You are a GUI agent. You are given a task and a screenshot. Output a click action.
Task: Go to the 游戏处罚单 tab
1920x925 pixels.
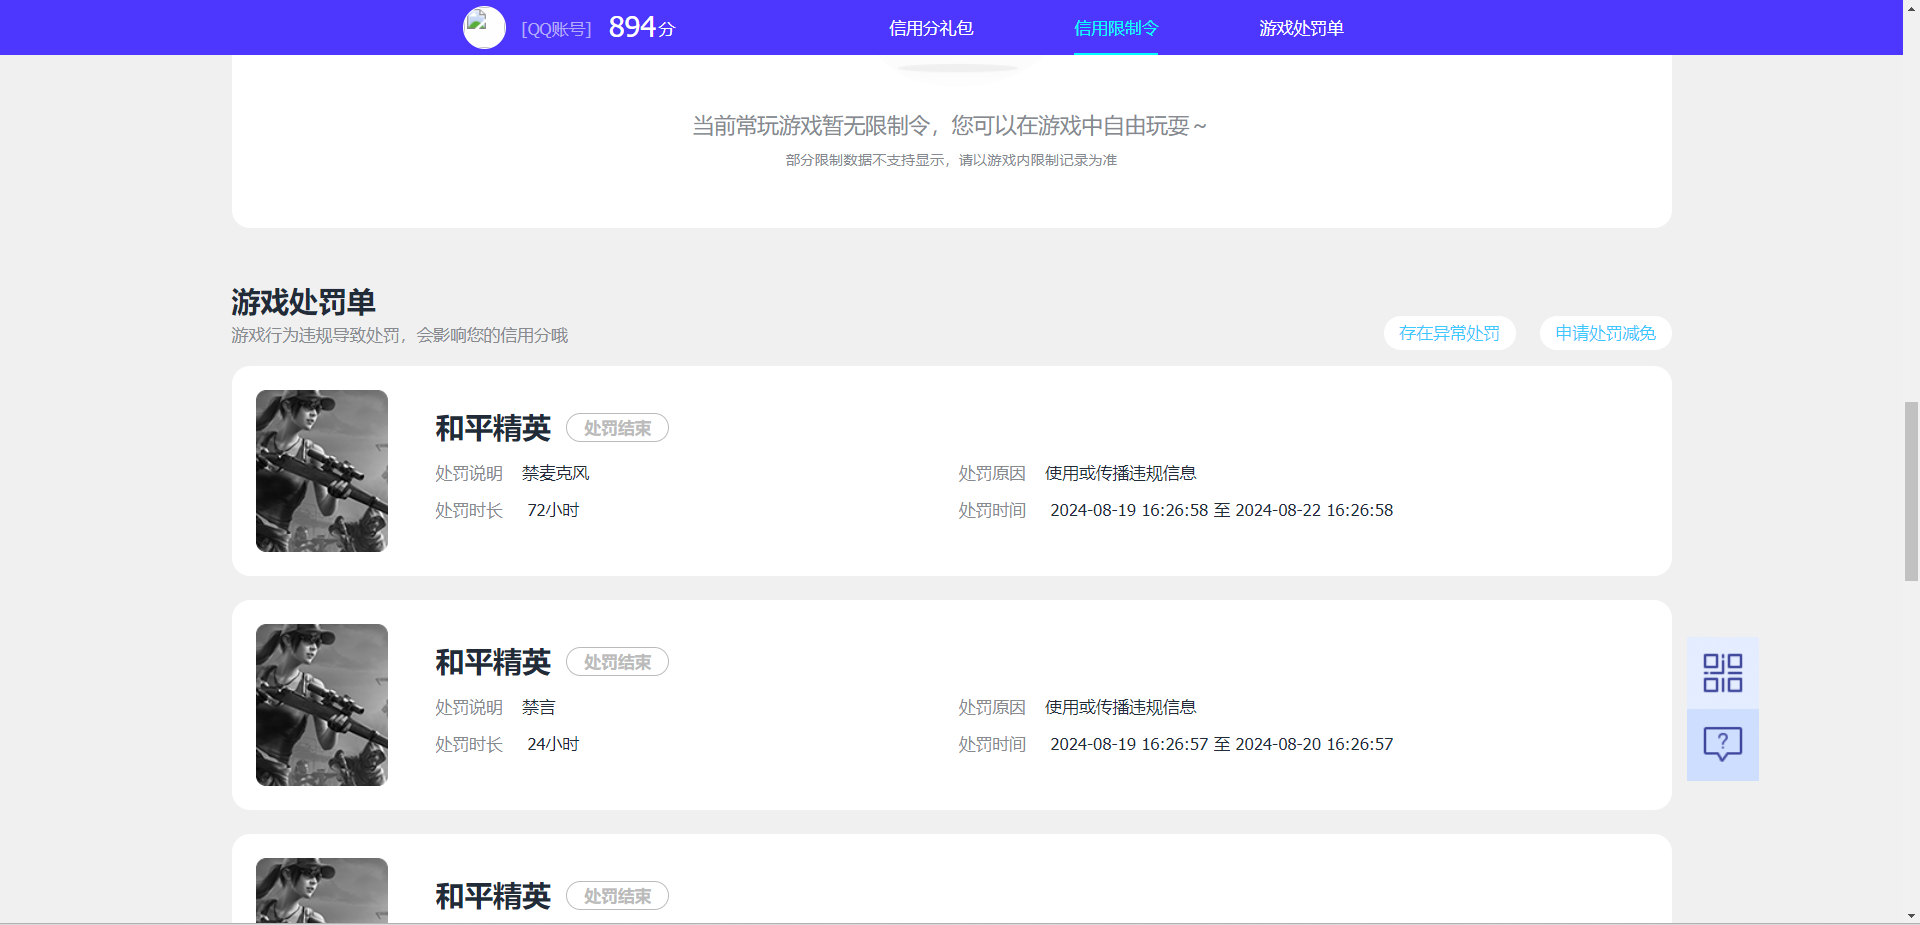click(x=1301, y=28)
